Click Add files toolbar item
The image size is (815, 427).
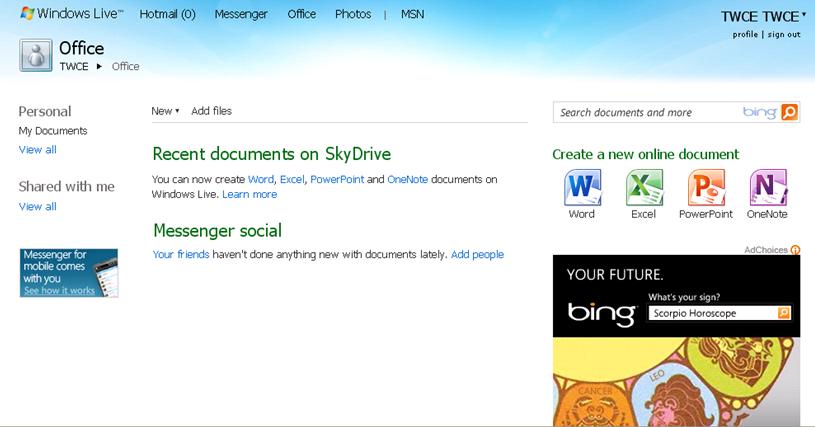coord(211,111)
